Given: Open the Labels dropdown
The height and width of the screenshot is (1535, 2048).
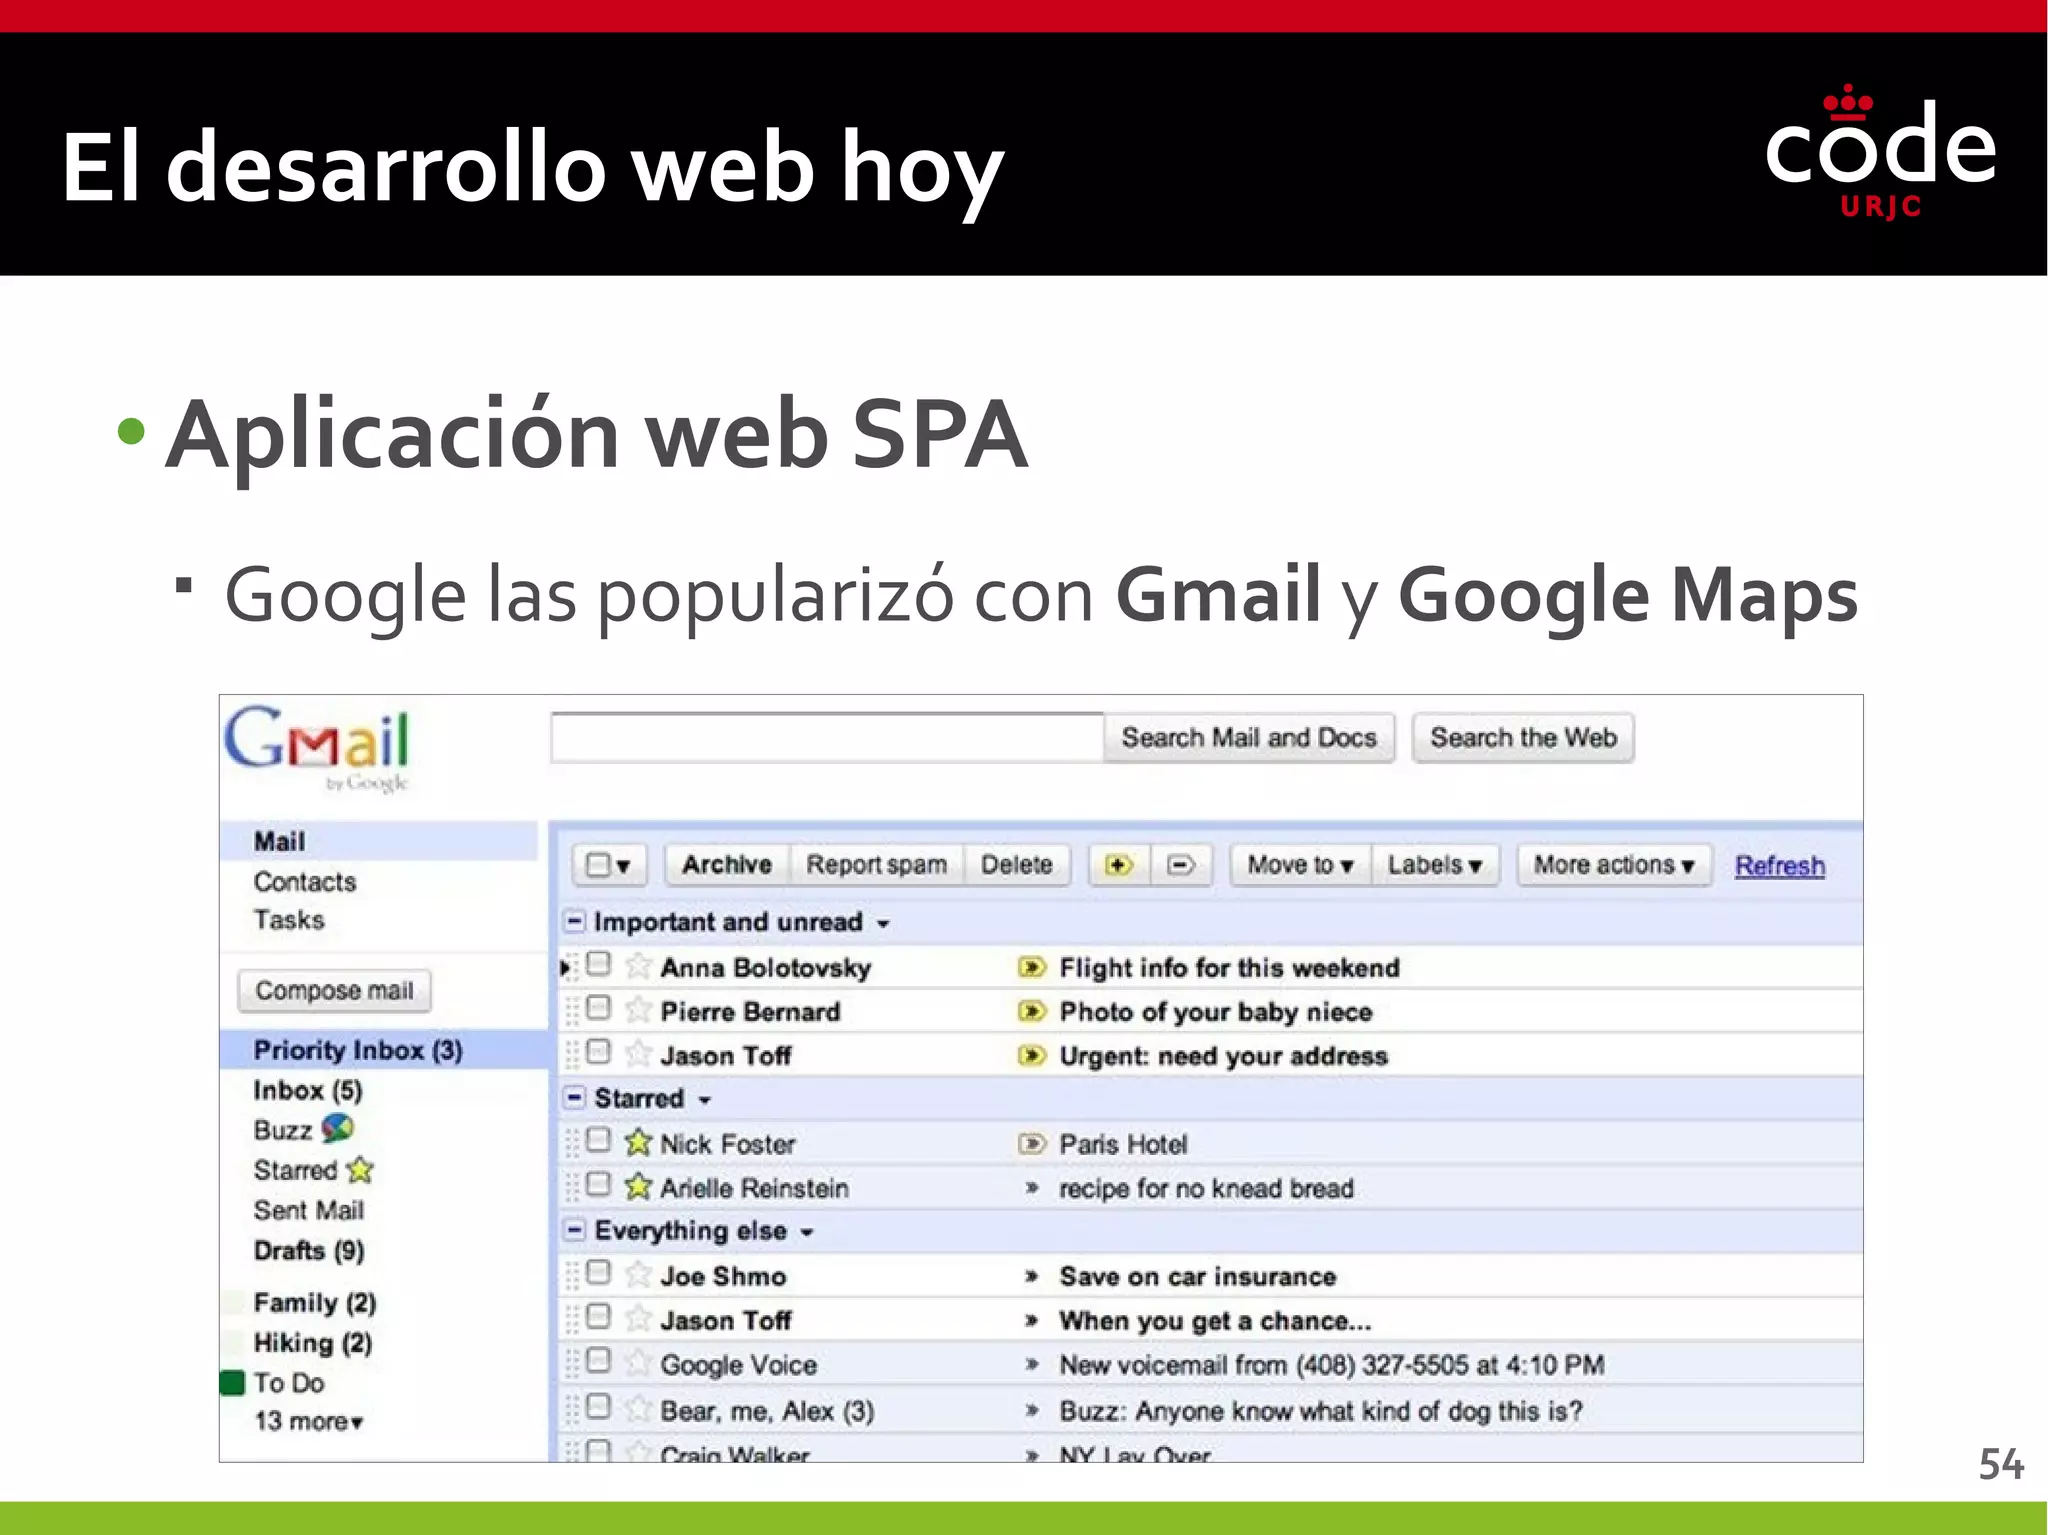Looking at the screenshot, I should click(x=1435, y=865).
